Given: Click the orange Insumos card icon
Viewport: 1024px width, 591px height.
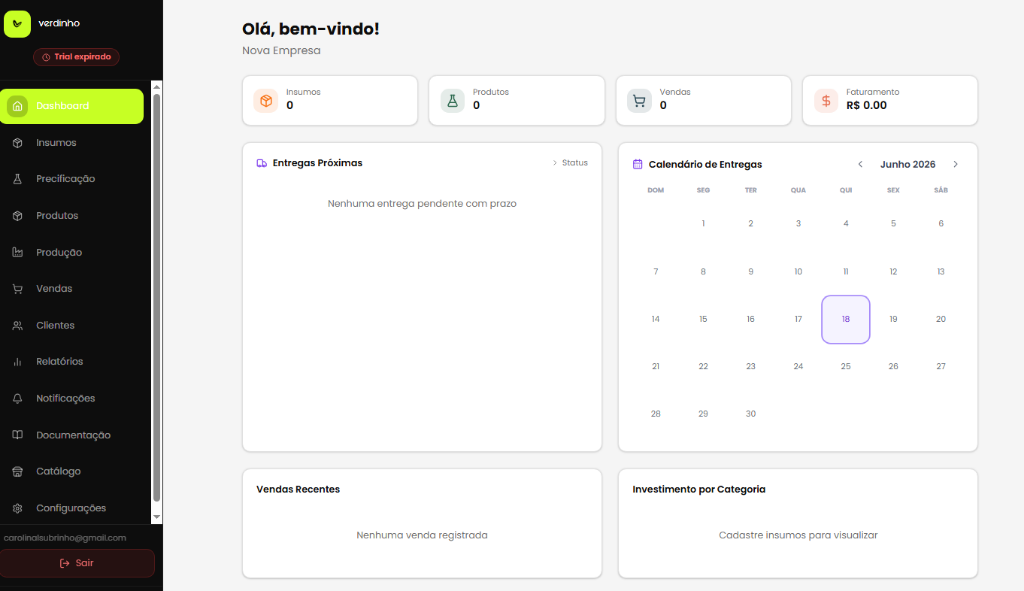Looking at the screenshot, I should pyautogui.click(x=266, y=101).
